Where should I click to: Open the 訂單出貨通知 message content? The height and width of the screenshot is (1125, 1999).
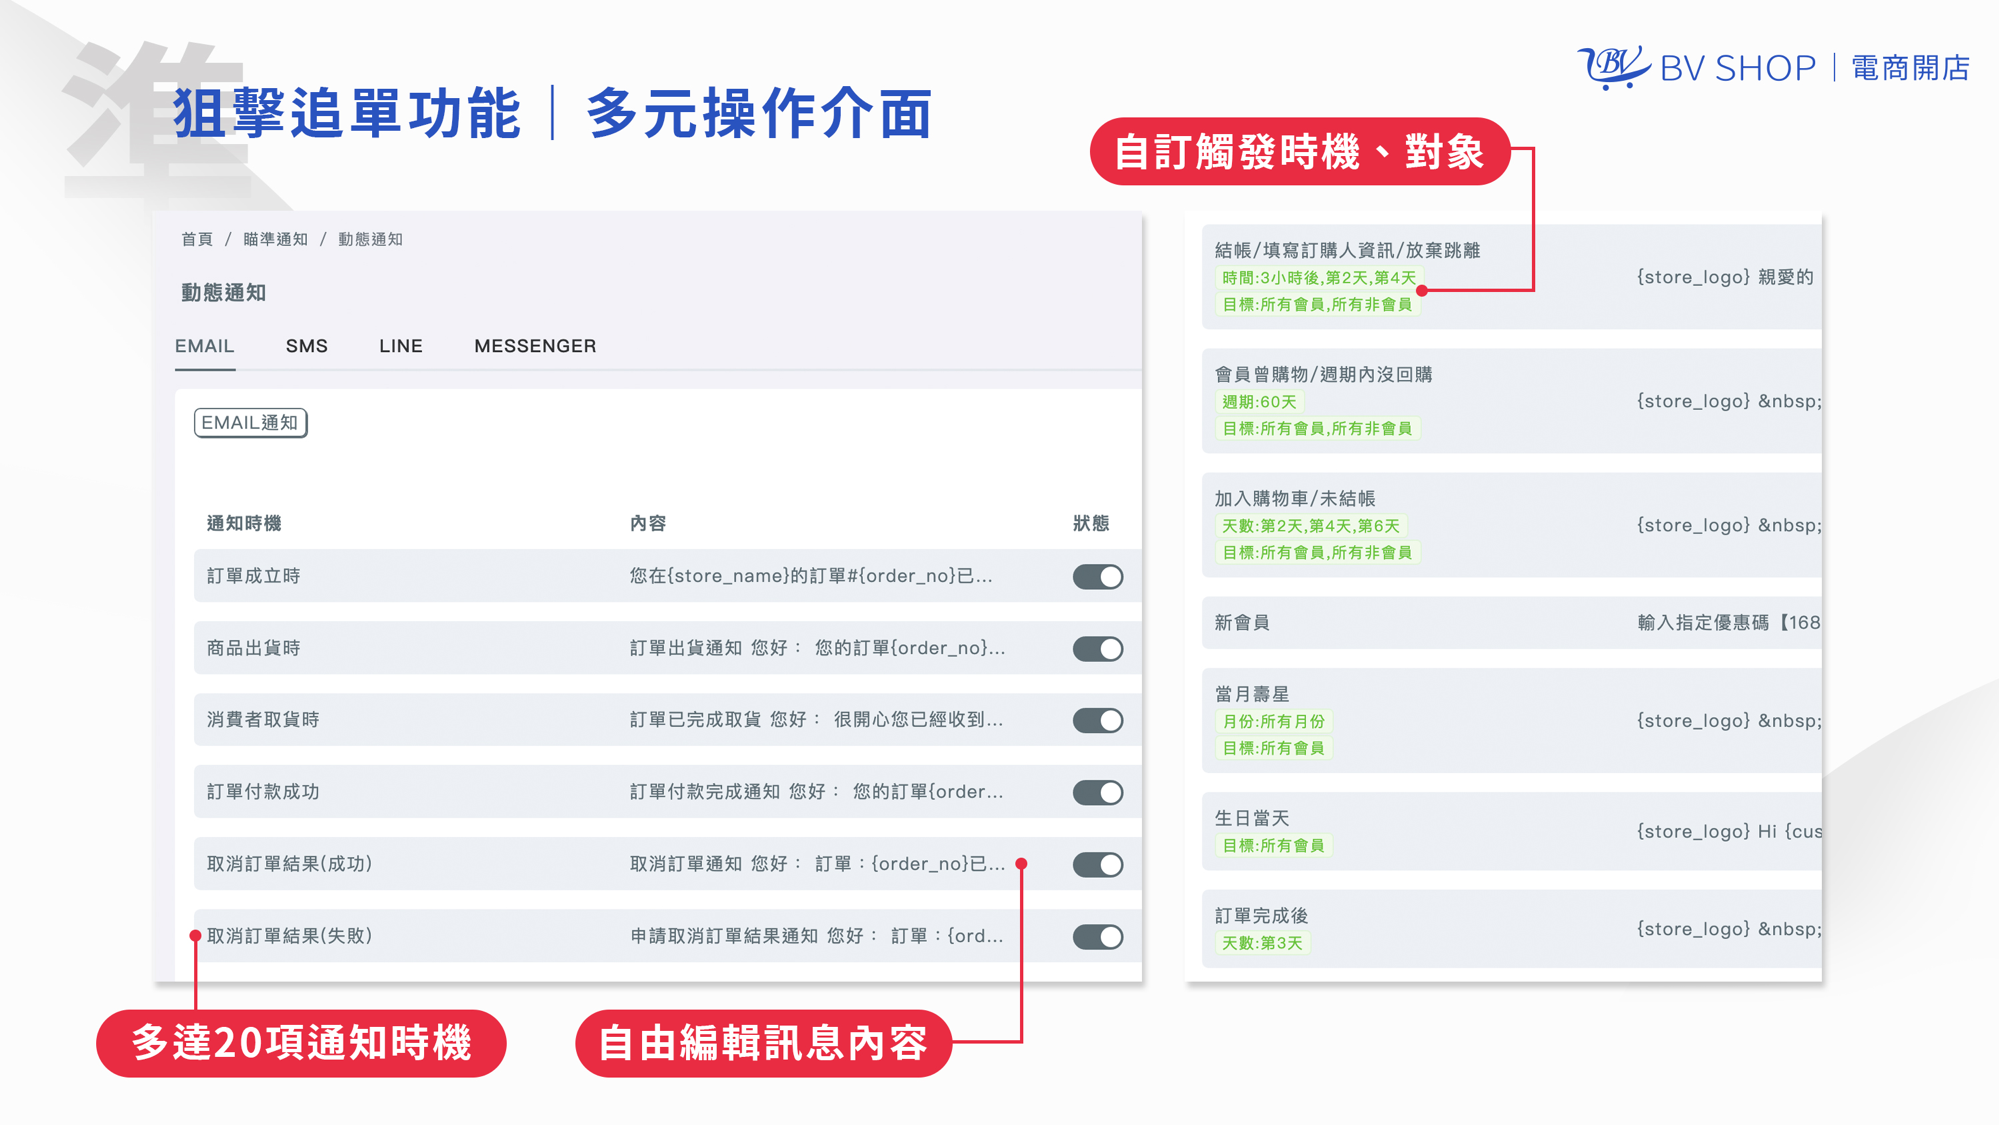[x=817, y=648]
